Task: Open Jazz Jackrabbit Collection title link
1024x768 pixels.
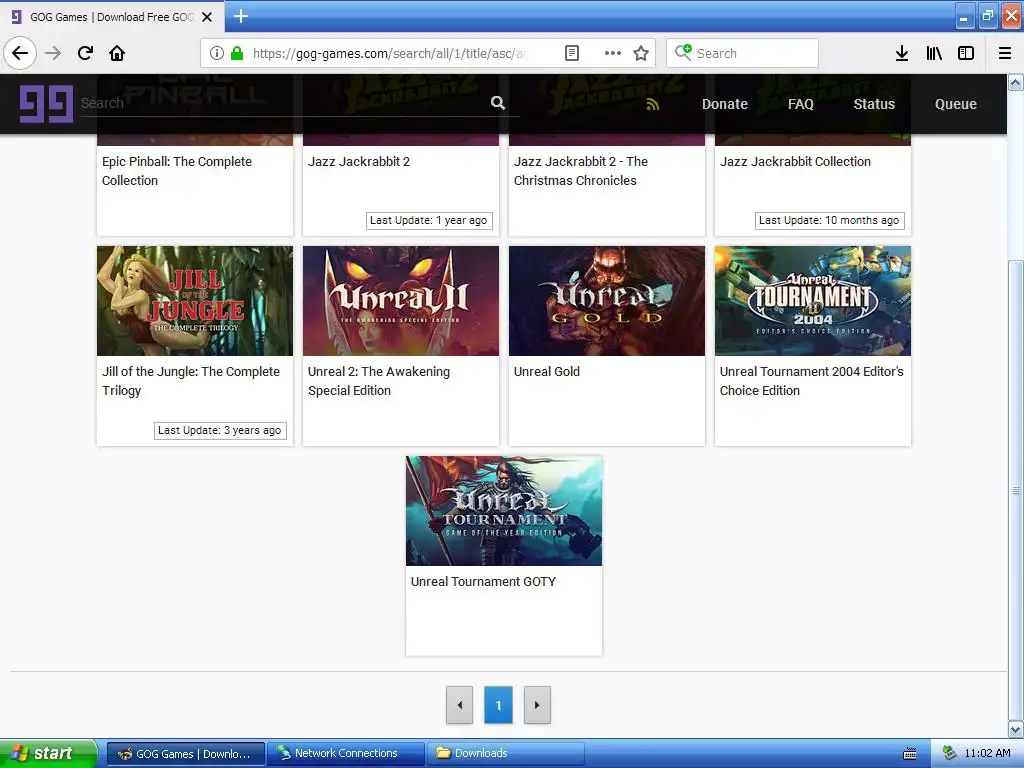Action: pos(795,161)
